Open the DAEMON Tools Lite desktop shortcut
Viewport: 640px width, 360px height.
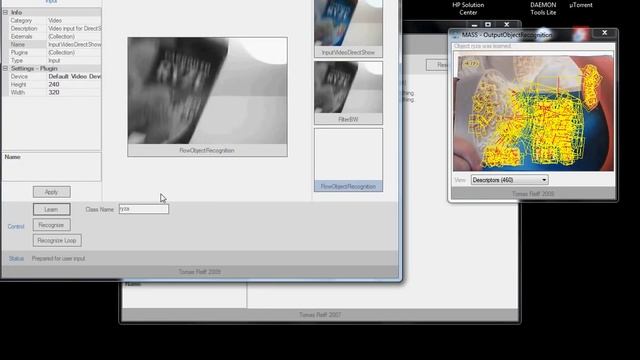tap(543, 9)
